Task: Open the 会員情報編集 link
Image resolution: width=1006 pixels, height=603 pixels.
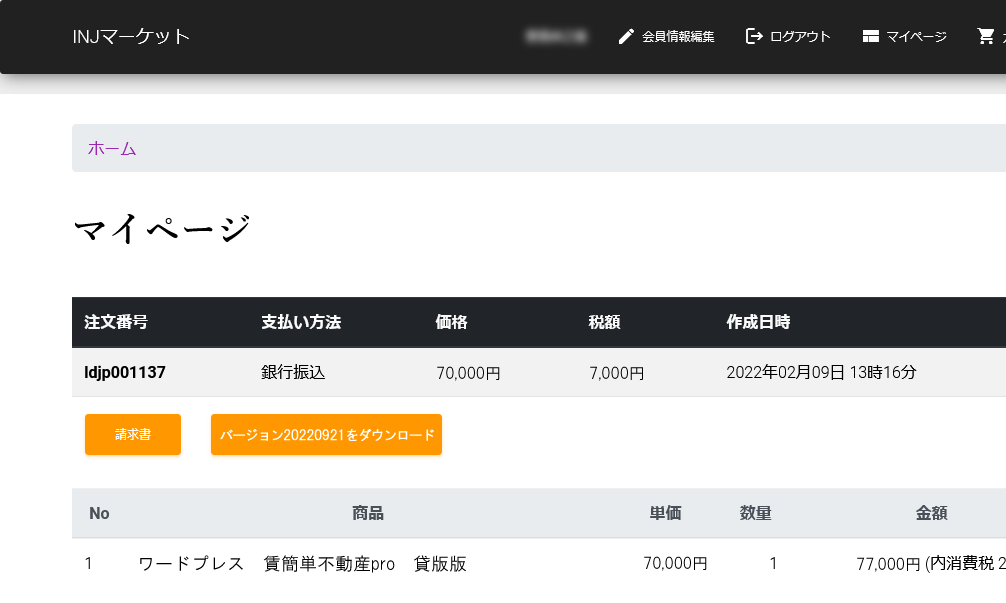Action: [678, 37]
